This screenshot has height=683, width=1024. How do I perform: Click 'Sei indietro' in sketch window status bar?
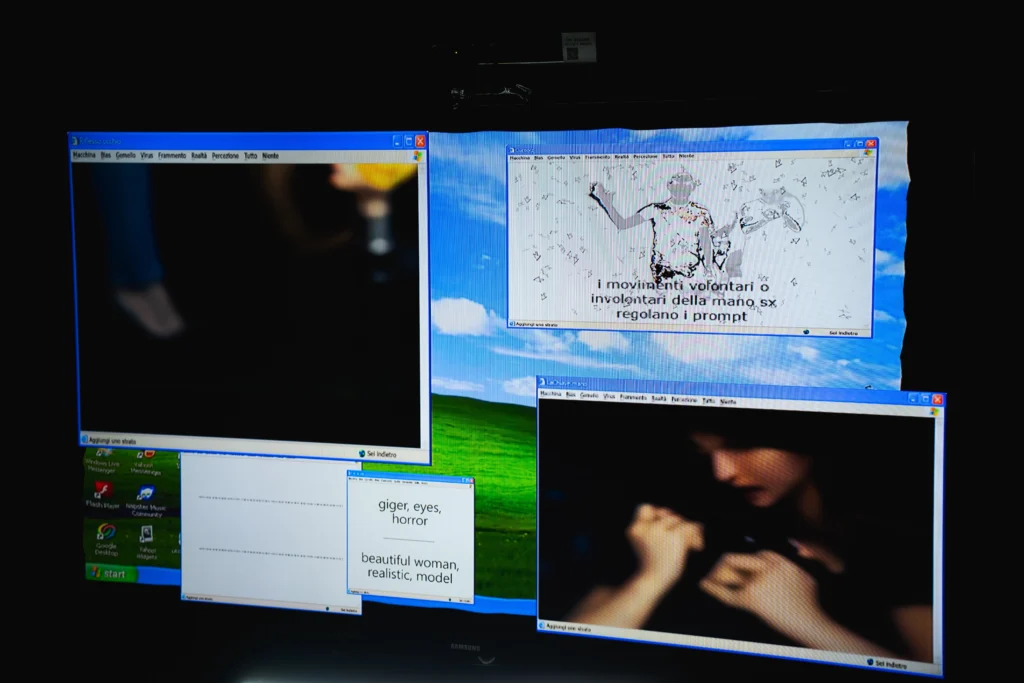pyautogui.click(x=843, y=333)
